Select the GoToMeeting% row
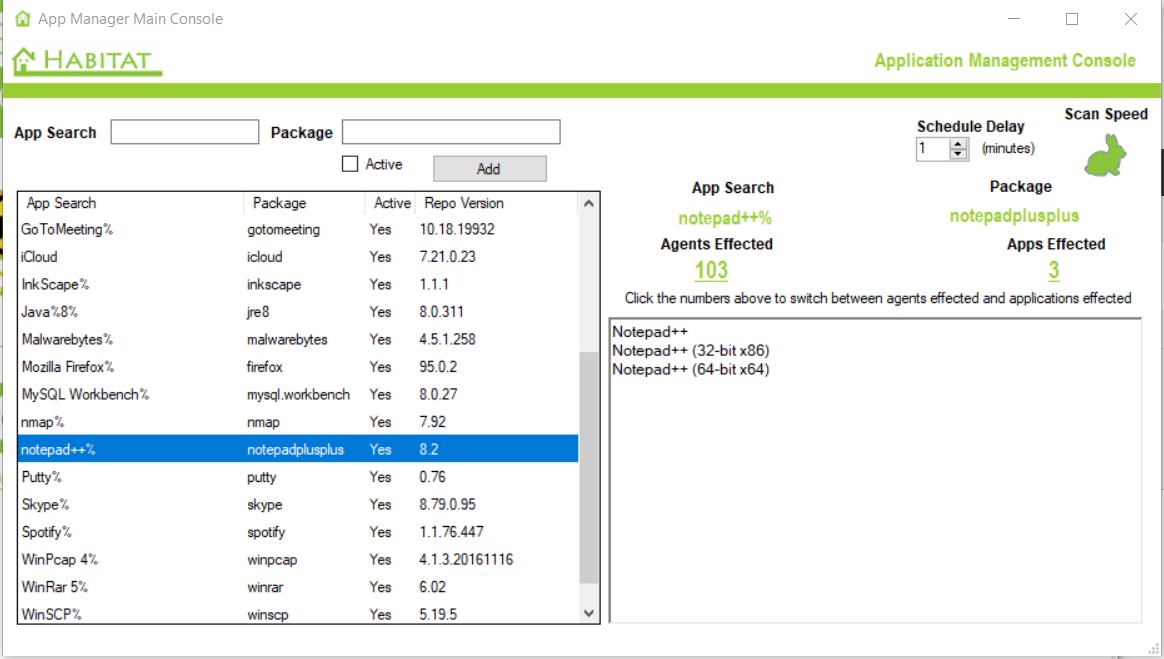This screenshot has height=659, width=1164. click(x=298, y=229)
